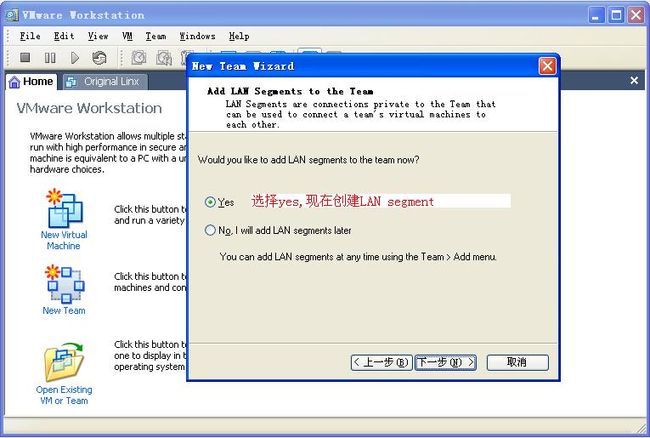Screen dimensions: 650x438
Task: Click the Home tab house icon
Action: [x=15, y=82]
